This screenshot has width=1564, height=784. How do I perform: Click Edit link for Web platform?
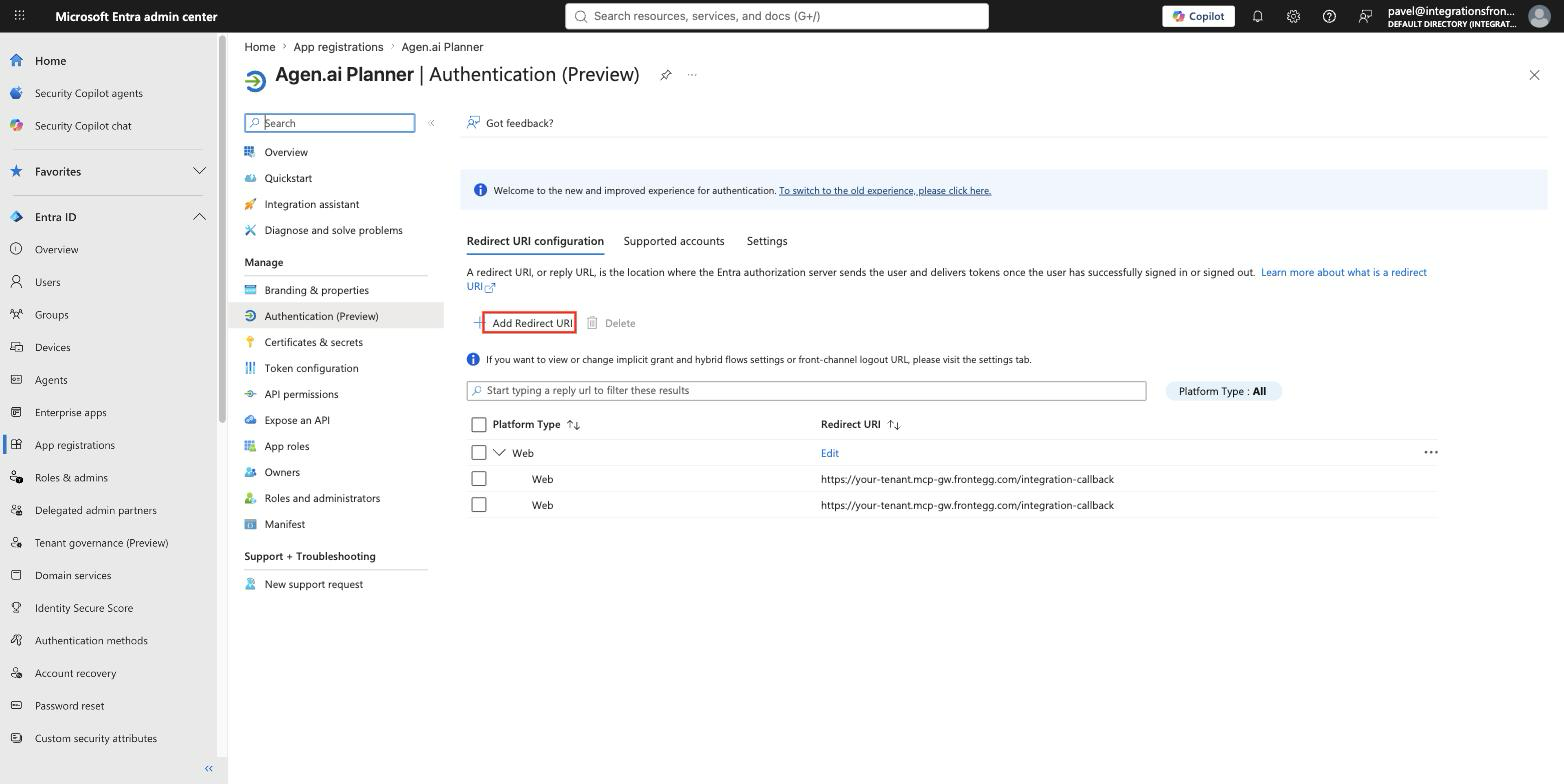tap(830, 453)
